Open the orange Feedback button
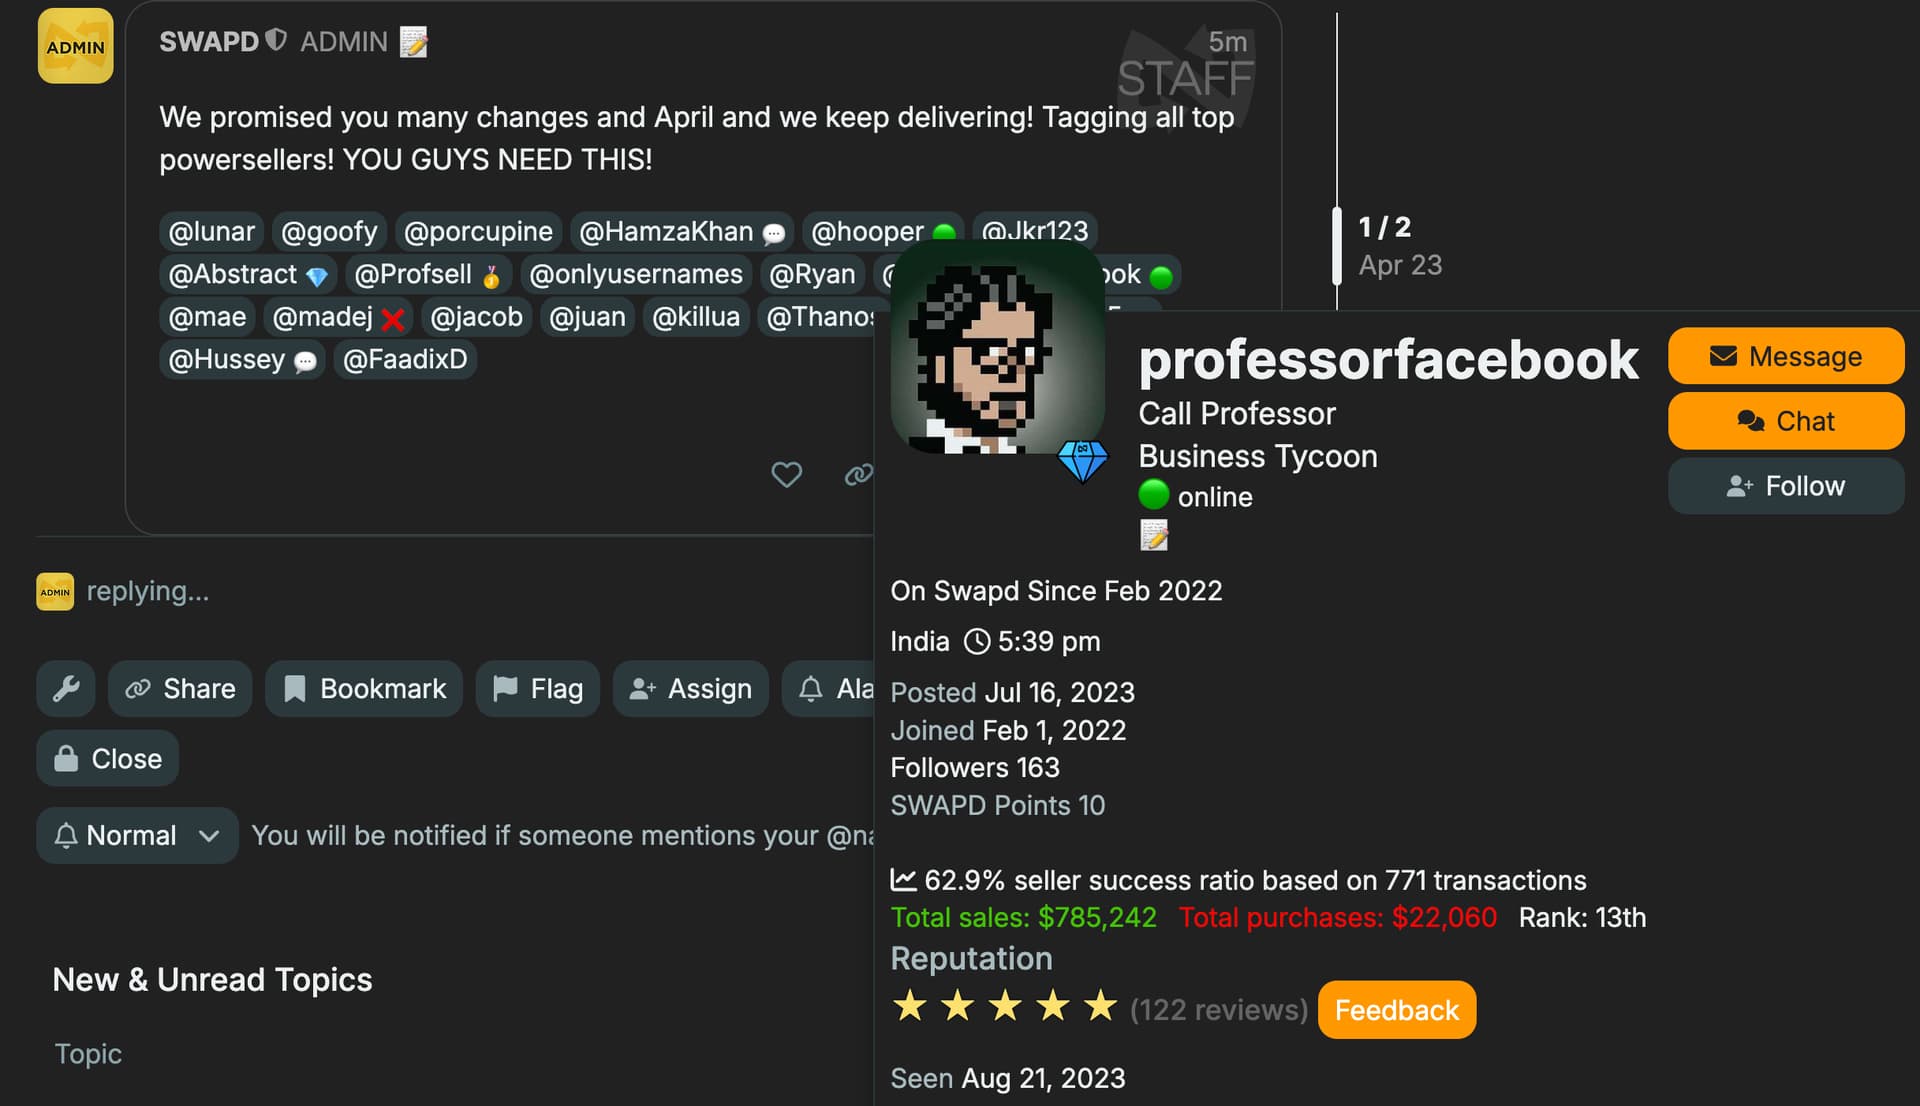 click(x=1397, y=1010)
